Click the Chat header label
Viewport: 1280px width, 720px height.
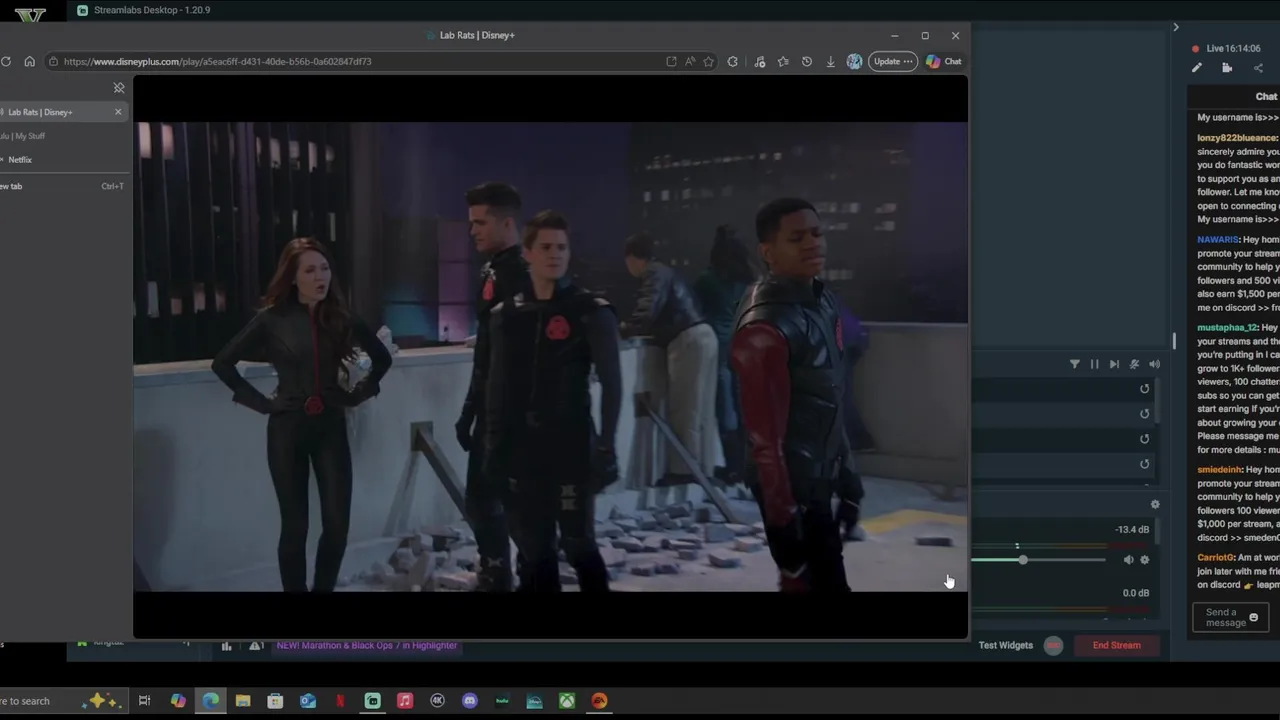1266,97
